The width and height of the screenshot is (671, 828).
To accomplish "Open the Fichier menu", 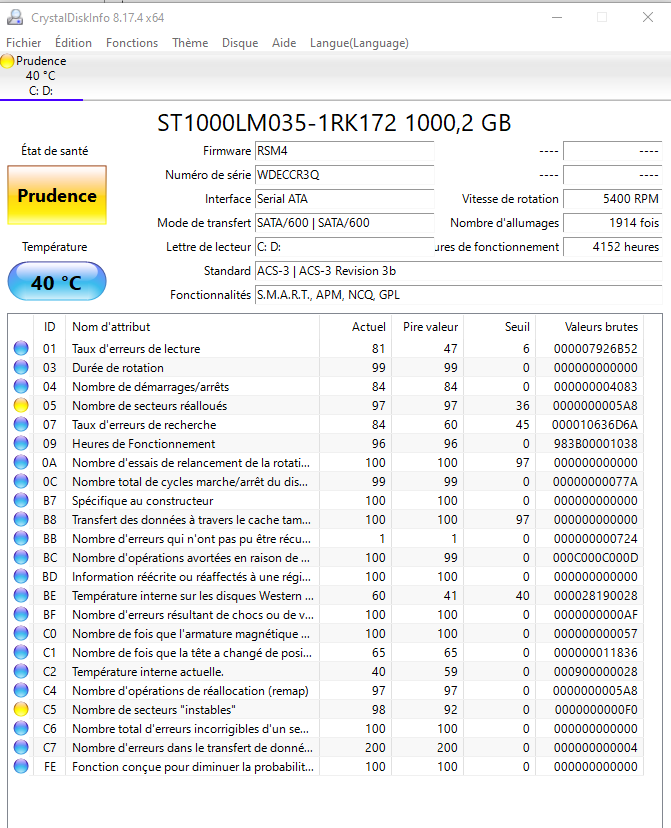I will click(24, 43).
